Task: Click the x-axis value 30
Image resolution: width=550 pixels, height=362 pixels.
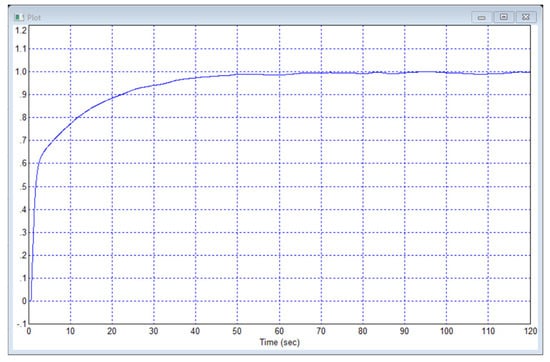Action: (x=153, y=331)
